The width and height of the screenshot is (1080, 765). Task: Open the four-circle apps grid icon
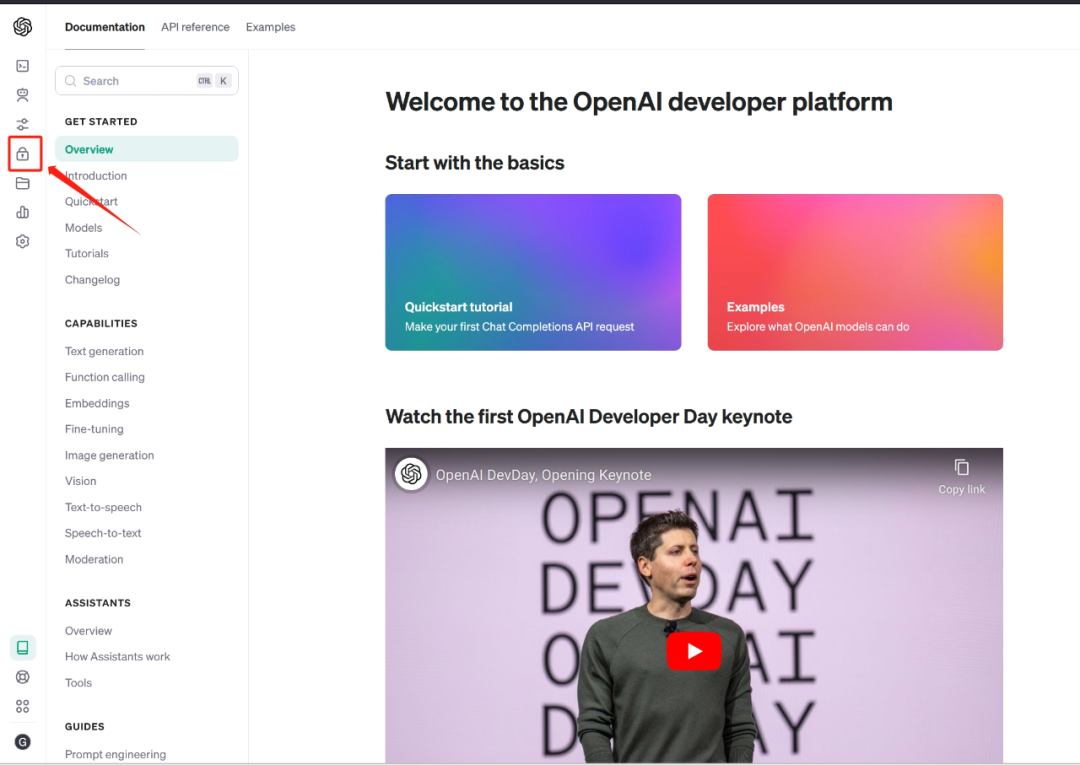(22, 707)
